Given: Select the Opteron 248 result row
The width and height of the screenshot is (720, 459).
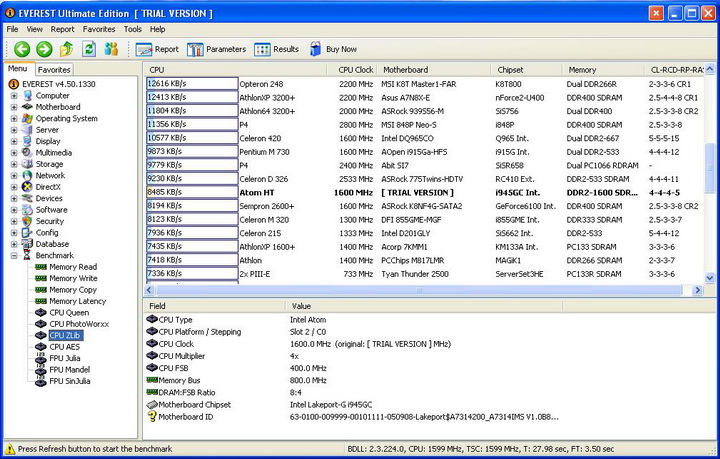Looking at the screenshot, I should point(423,84).
